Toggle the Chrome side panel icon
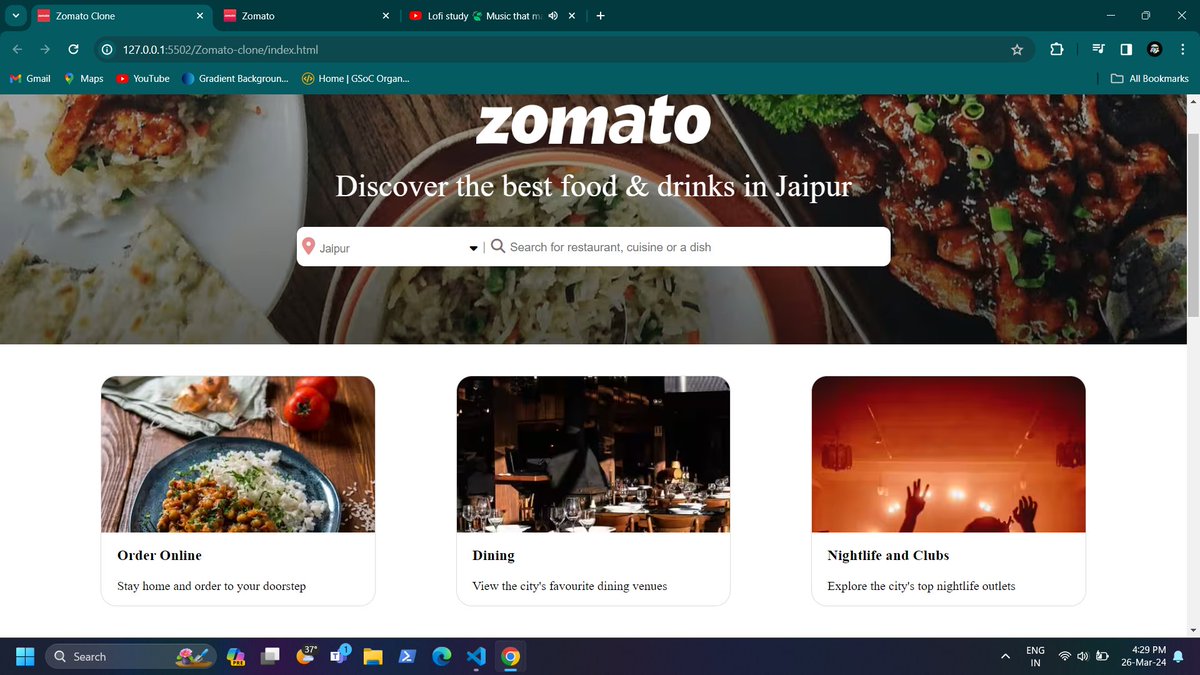Viewport: 1200px width, 675px height. pyautogui.click(x=1126, y=49)
